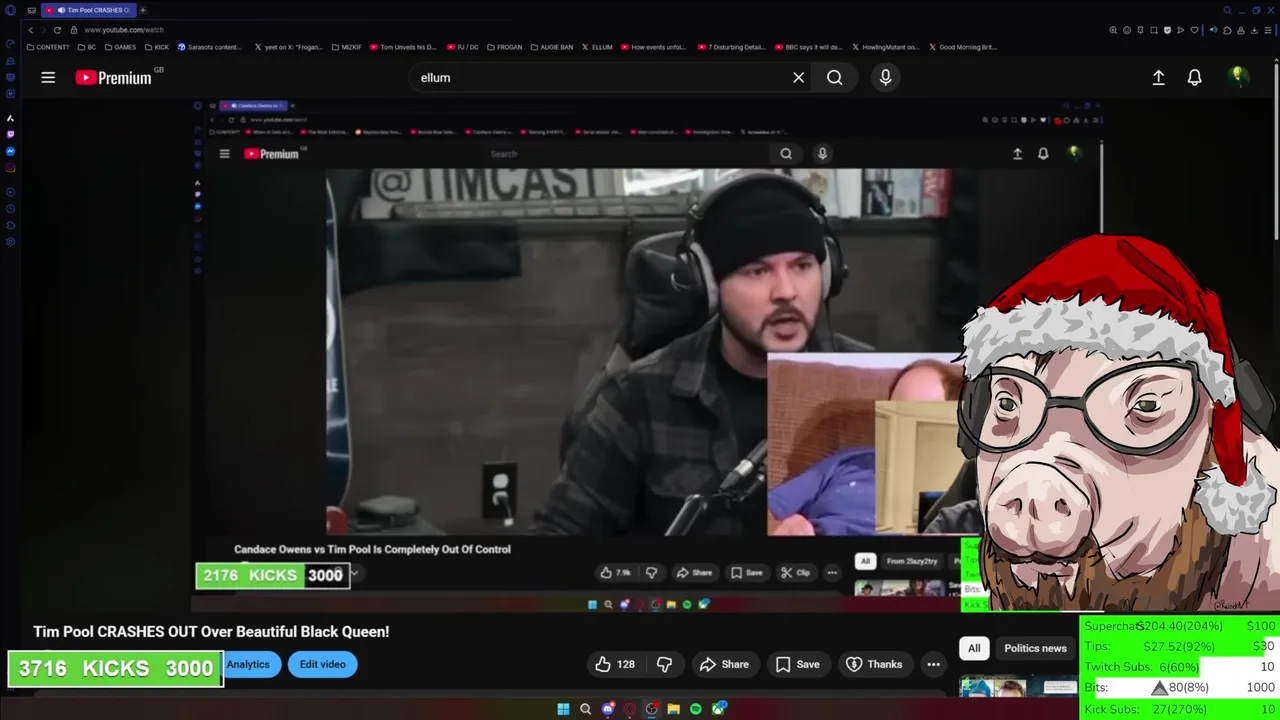Open 'Sarasota content...' bookmark
The width and height of the screenshot is (1280, 720).
pos(209,47)
